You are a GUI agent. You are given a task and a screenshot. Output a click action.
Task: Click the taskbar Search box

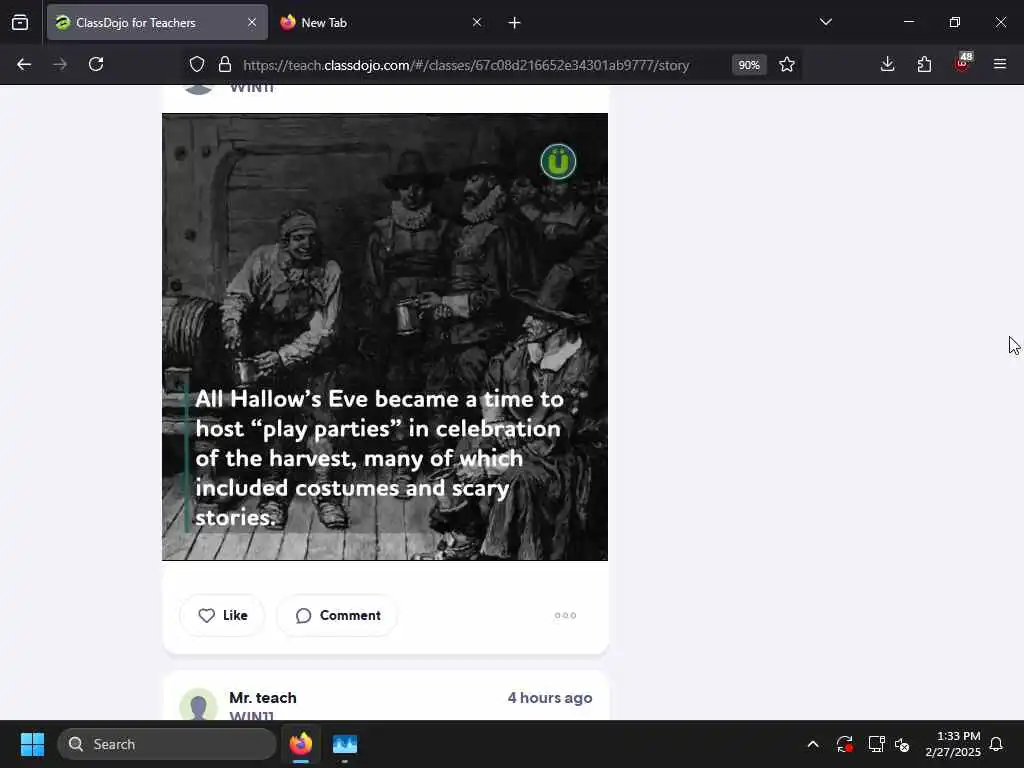pyautogui.click(x=167, y=744)
